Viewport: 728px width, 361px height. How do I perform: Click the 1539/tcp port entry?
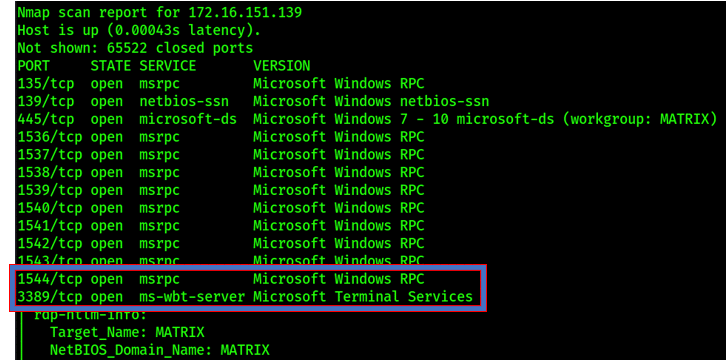click(50, 190)
